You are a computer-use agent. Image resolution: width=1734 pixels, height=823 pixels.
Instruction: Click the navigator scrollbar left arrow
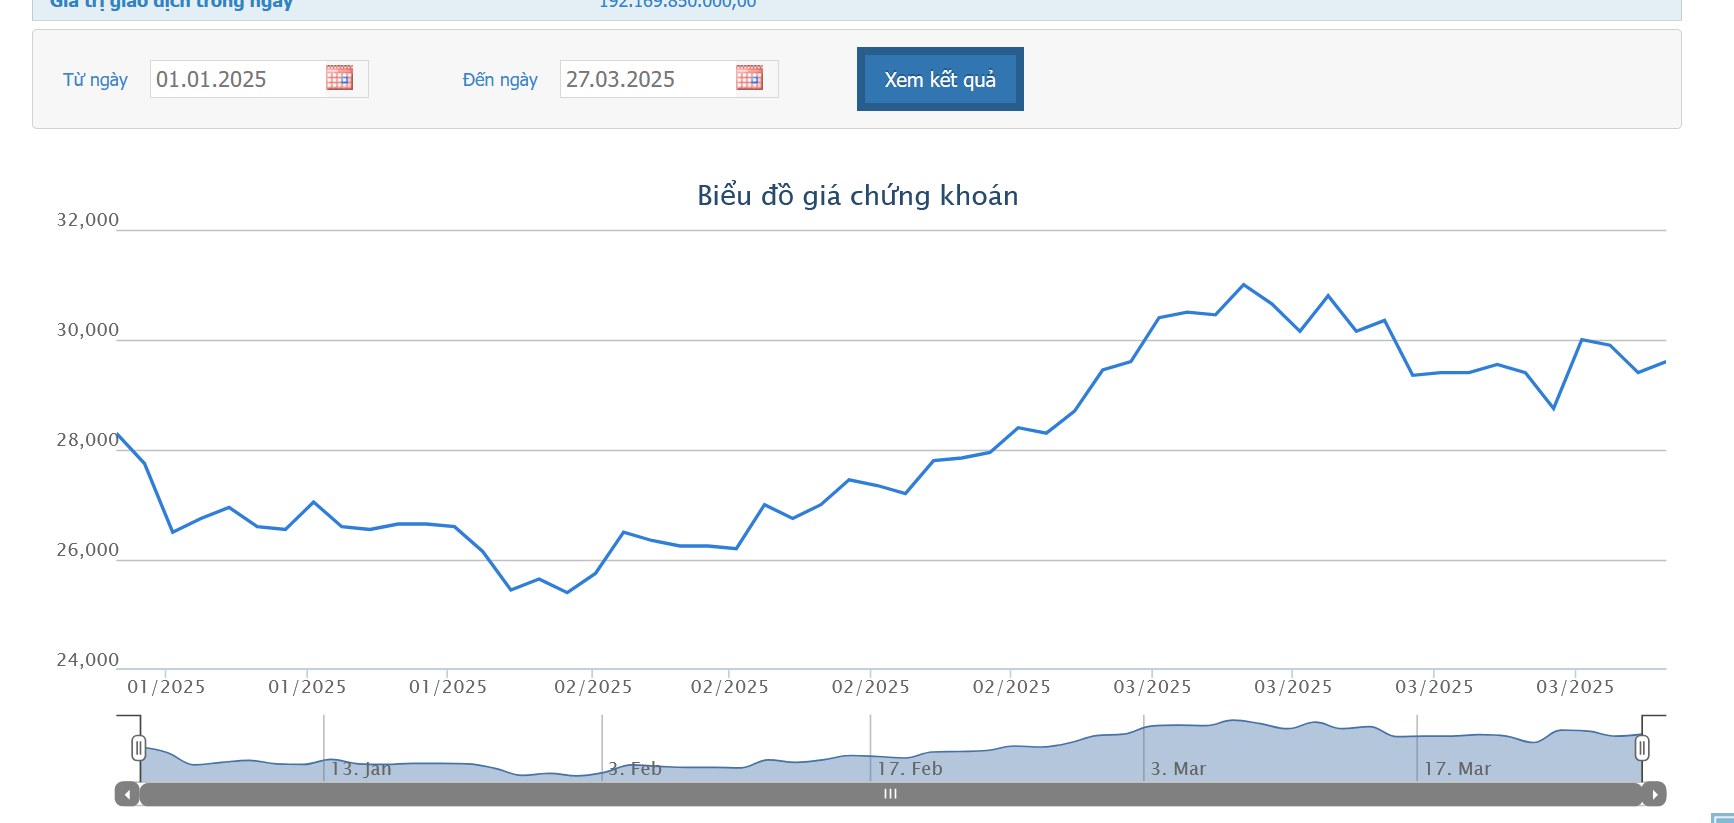(x=127, y=794)
